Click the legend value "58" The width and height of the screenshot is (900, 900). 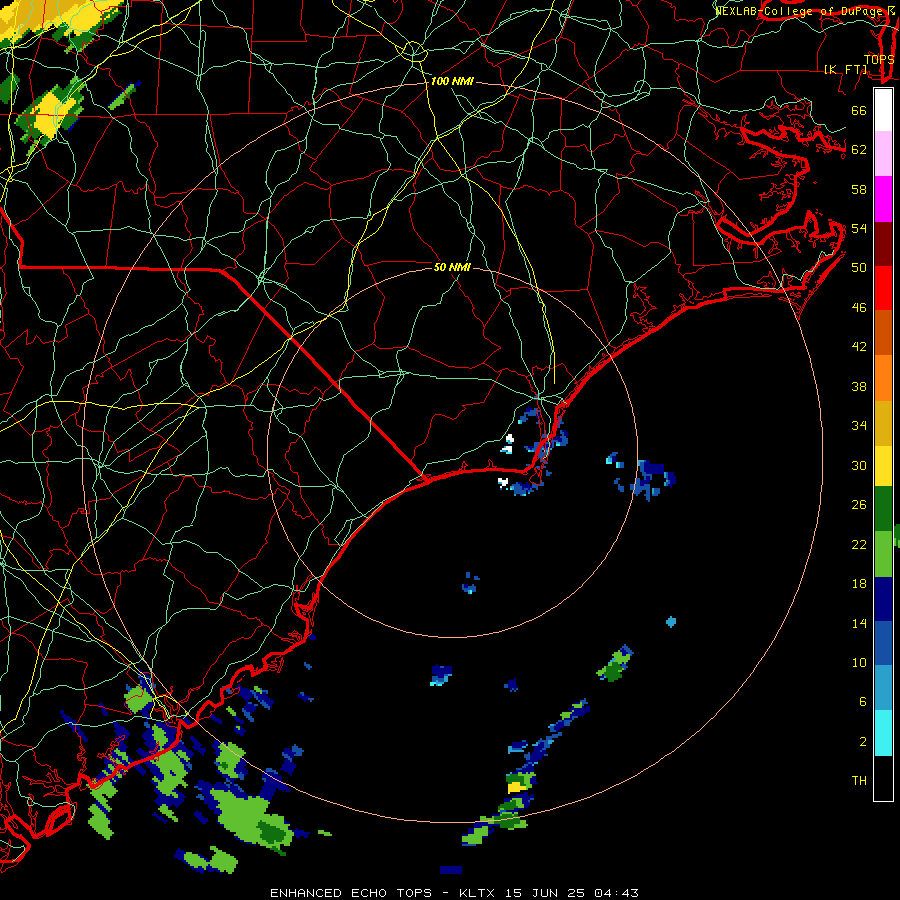click(x=859, y=189)
